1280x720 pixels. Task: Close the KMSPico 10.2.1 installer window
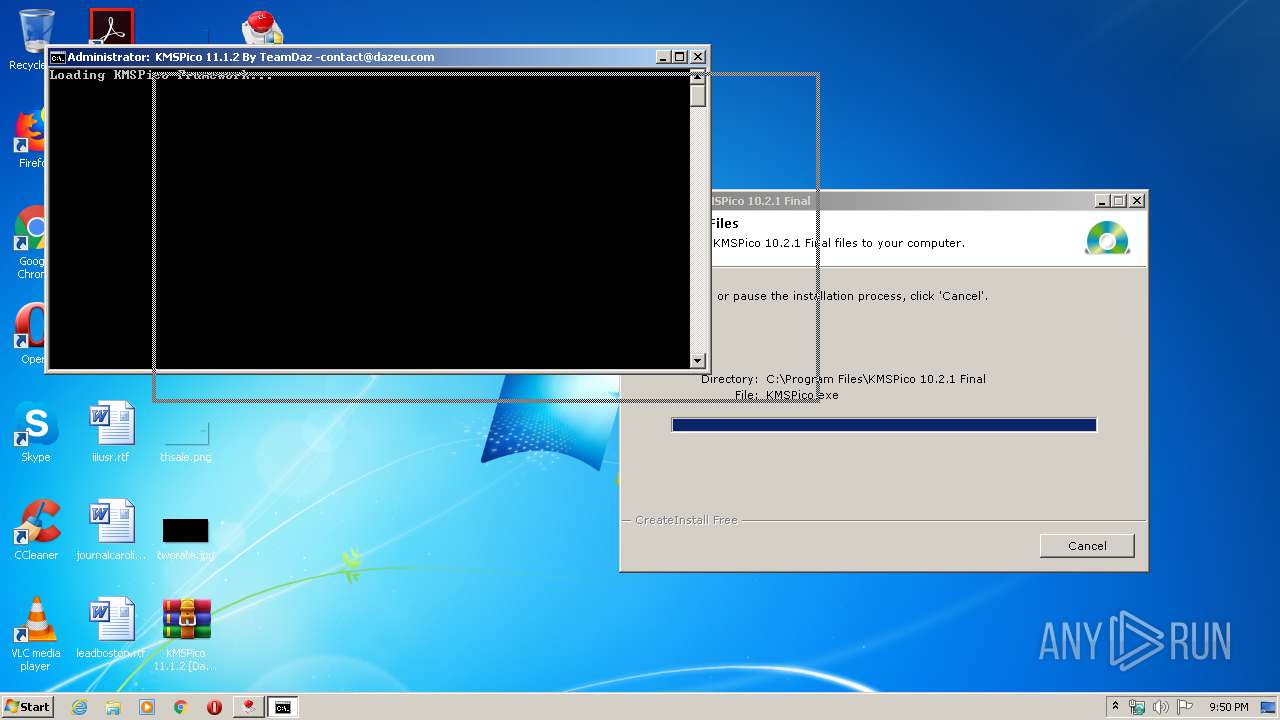coord(1136,200)
